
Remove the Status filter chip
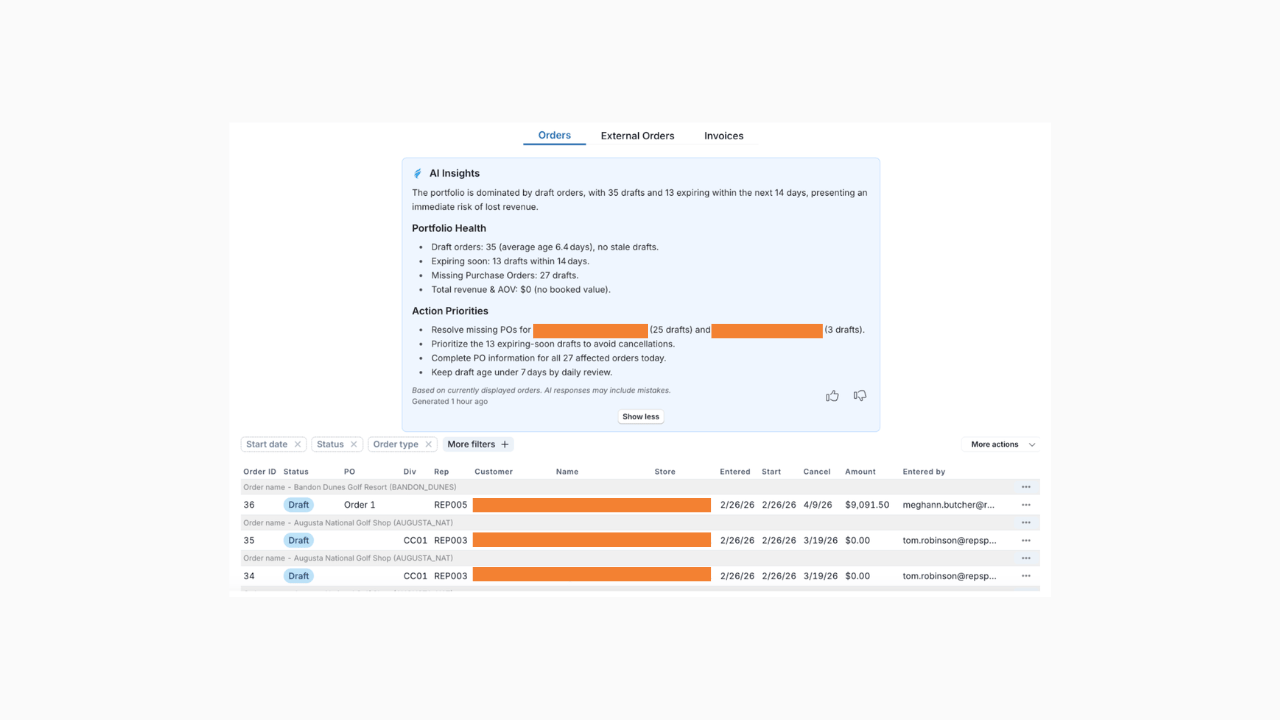click(356, 443)
